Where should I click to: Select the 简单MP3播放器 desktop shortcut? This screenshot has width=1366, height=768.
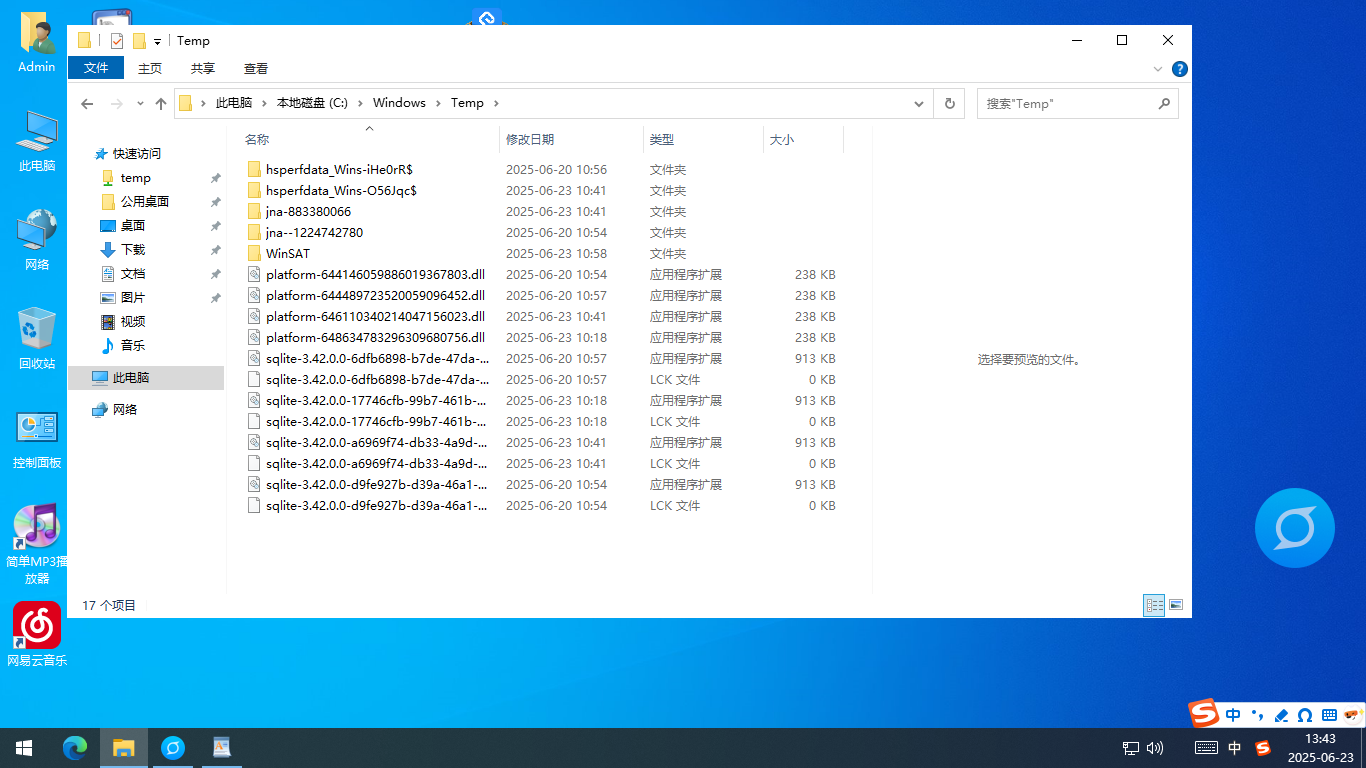point(37,545)
